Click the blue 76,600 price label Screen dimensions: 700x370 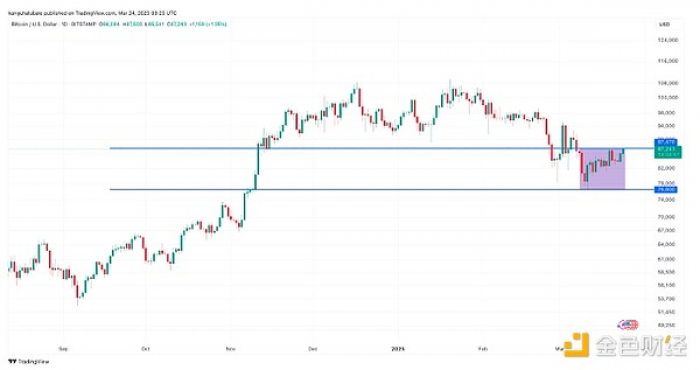coord(667,190)
